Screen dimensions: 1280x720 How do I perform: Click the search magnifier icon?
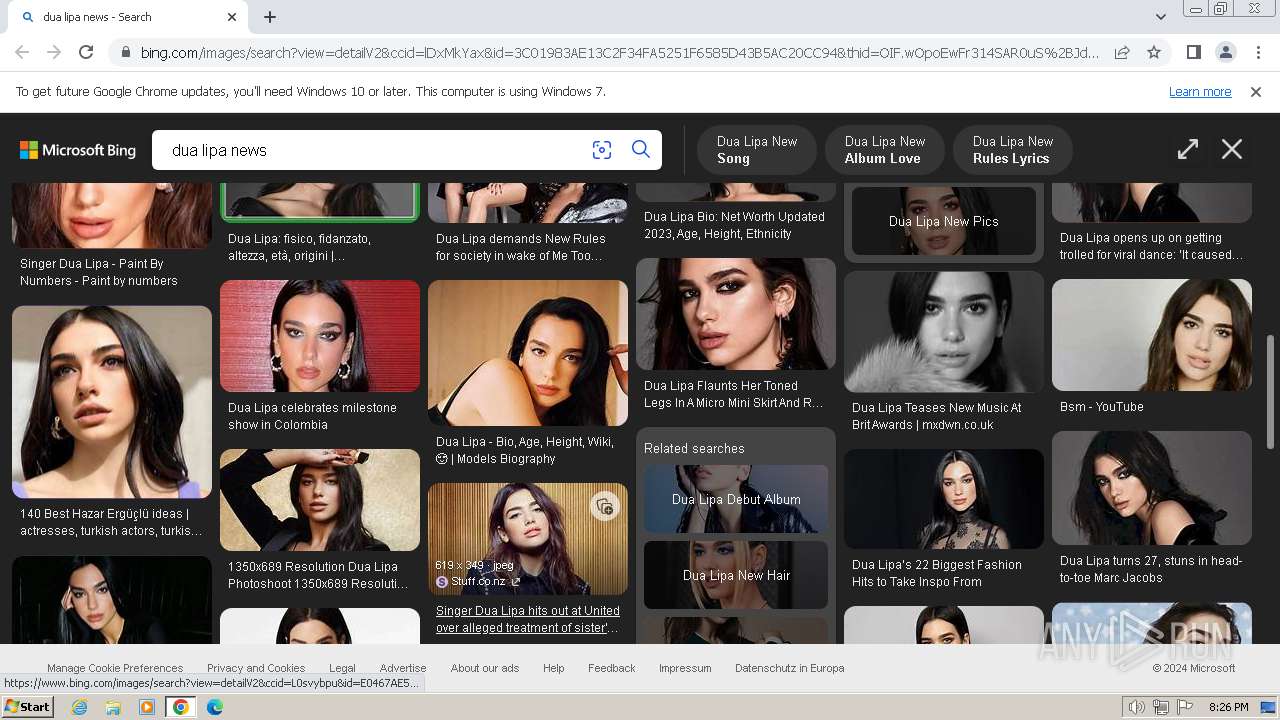coord(641,150)
